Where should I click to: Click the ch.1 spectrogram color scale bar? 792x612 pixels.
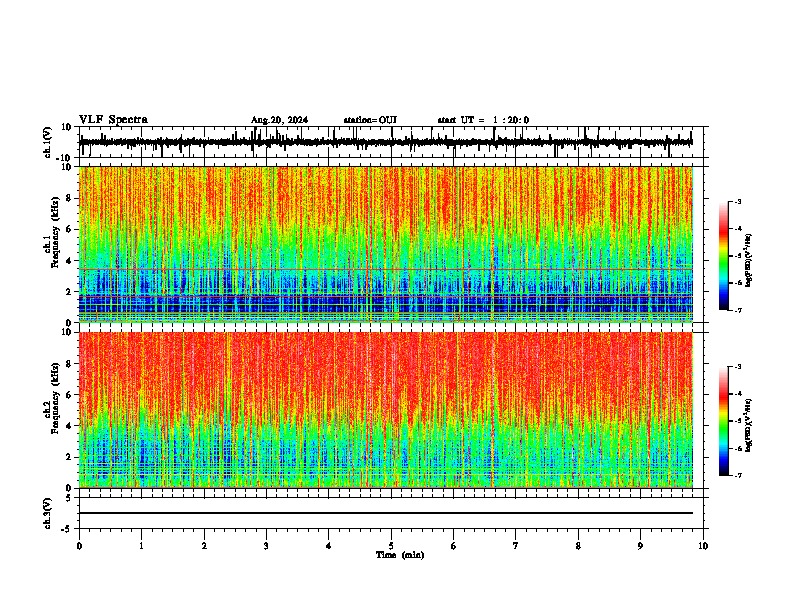(x=723, y=256)
